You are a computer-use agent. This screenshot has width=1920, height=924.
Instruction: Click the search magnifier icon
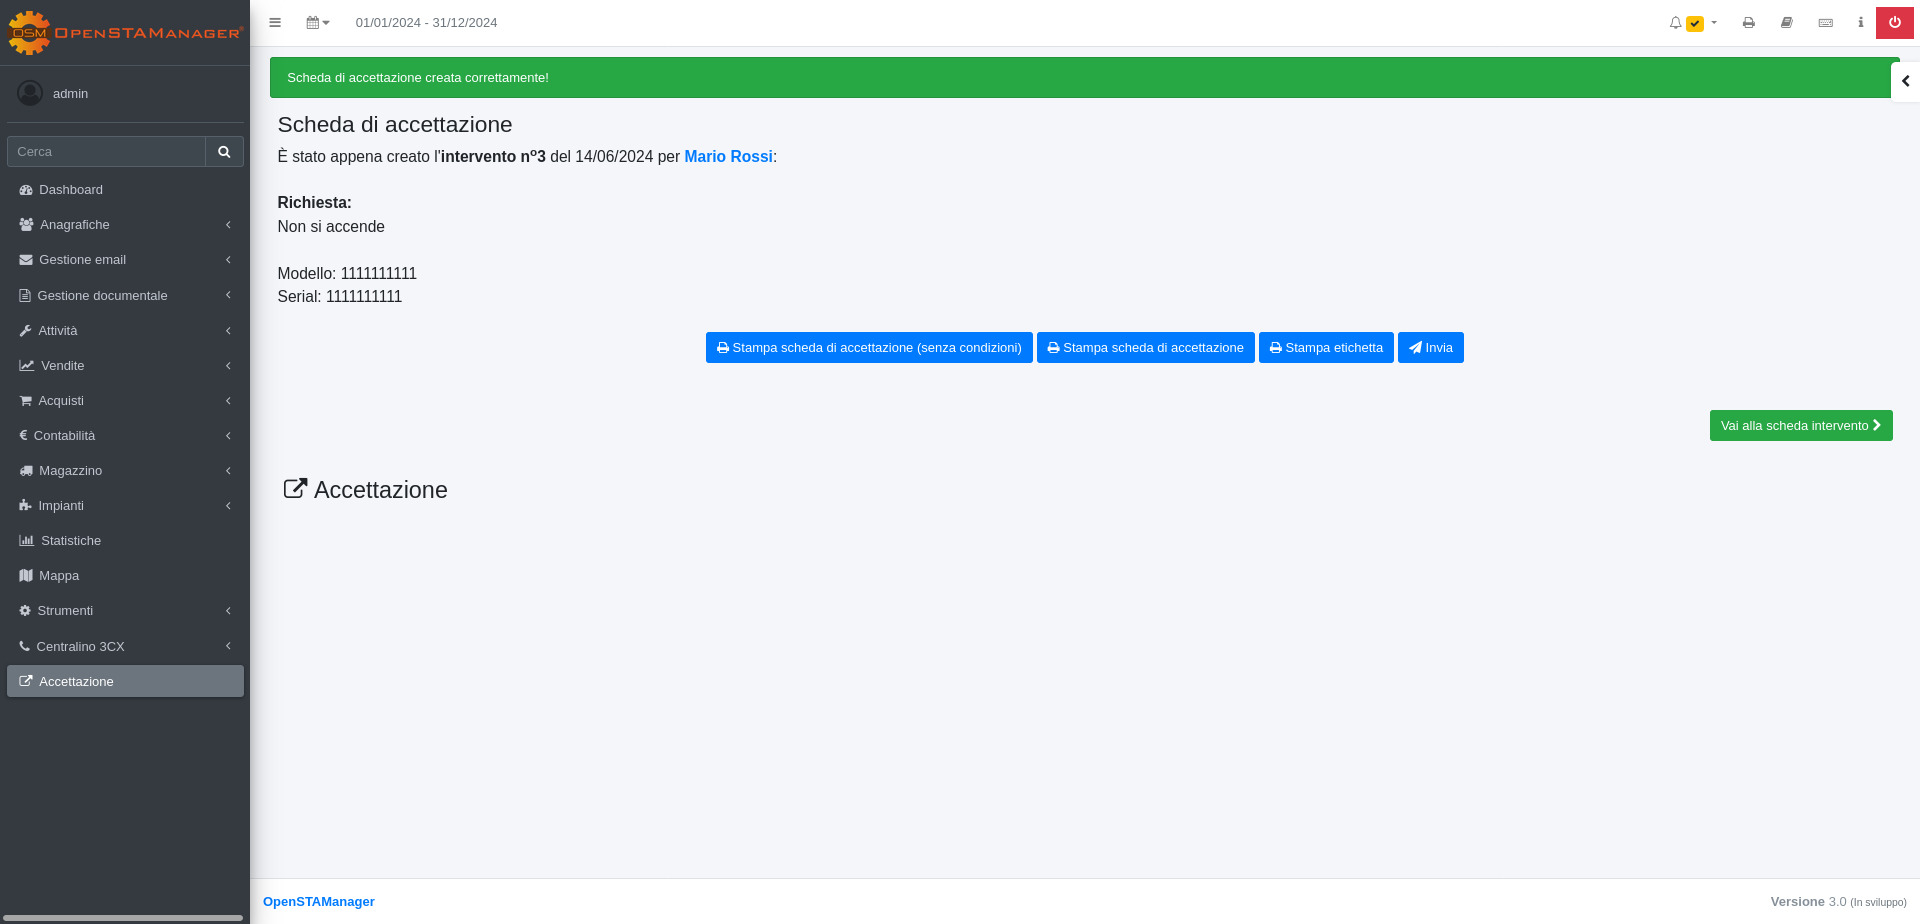click(x=224, y=152)
